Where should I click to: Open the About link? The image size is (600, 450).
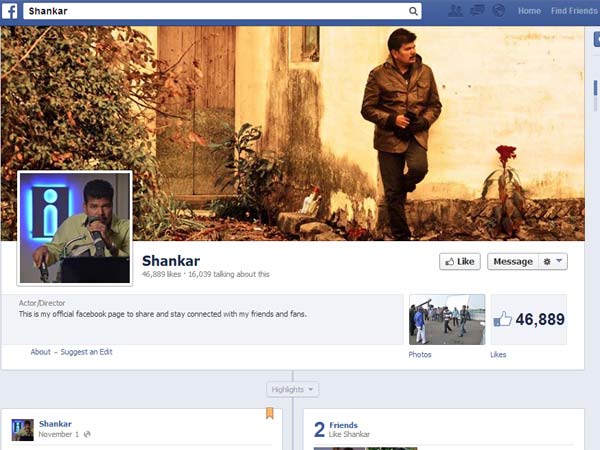click(40, 352)
